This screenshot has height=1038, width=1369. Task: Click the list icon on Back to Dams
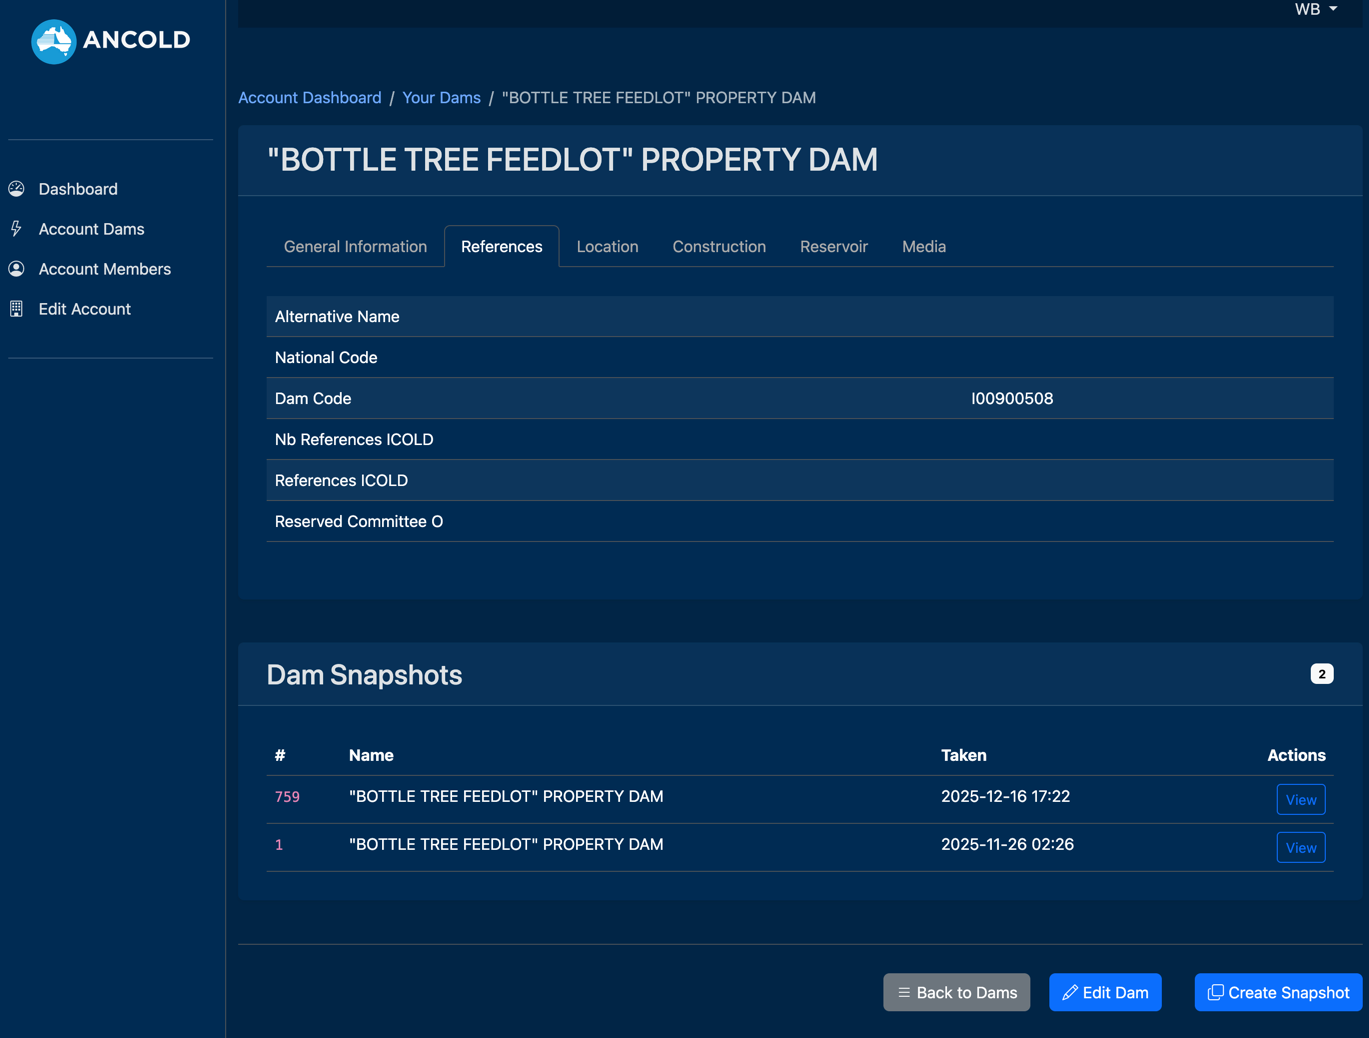(902, 992)
